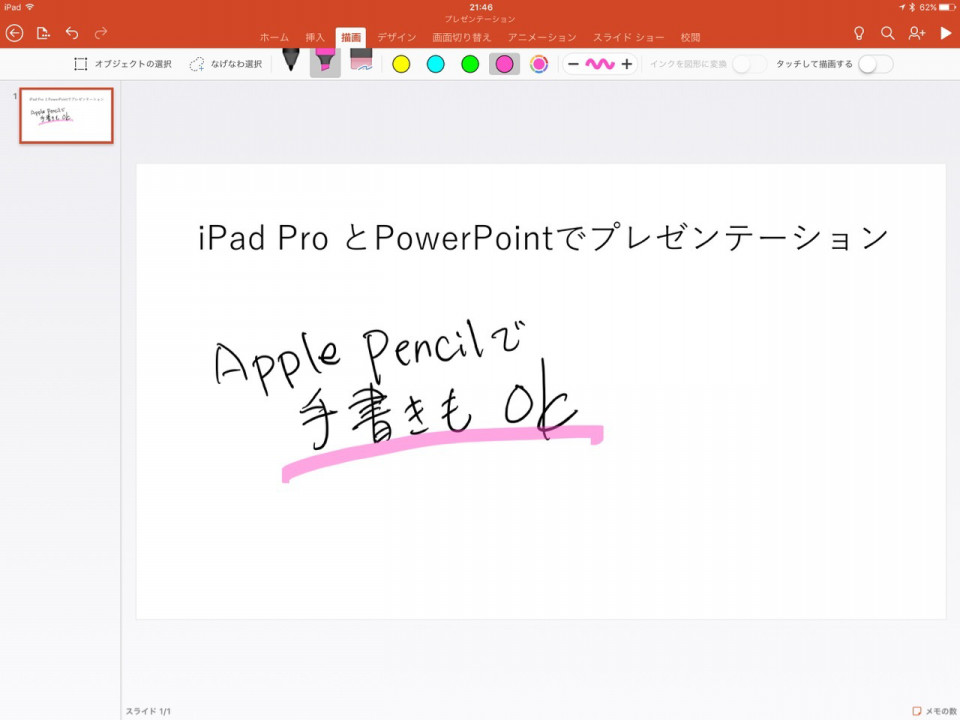Open メモ notes at bottom right

click(x=934, y=711)
